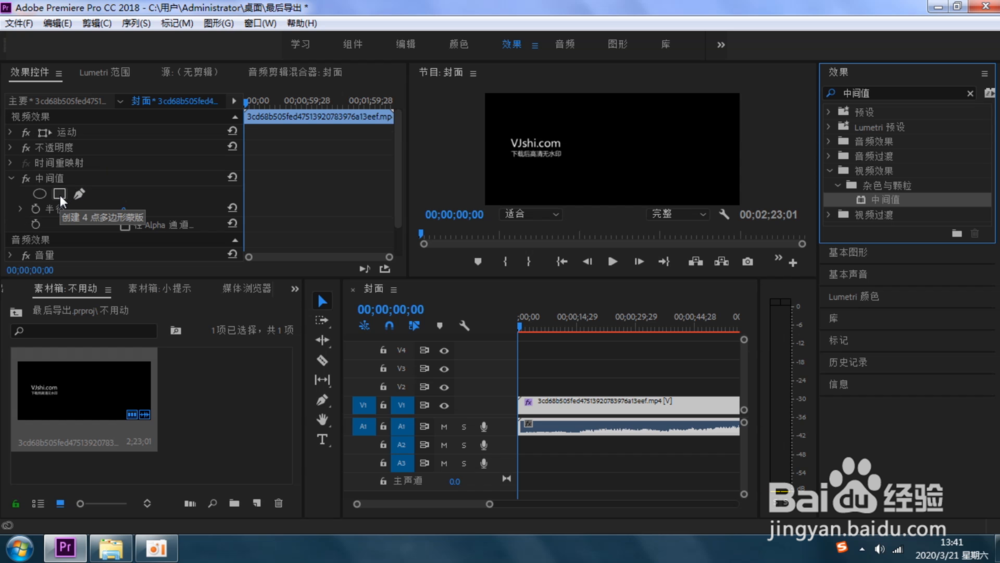Switch project panel to list view
The height and width of the screenshot is (563, 1000).
tap(38, 504)
